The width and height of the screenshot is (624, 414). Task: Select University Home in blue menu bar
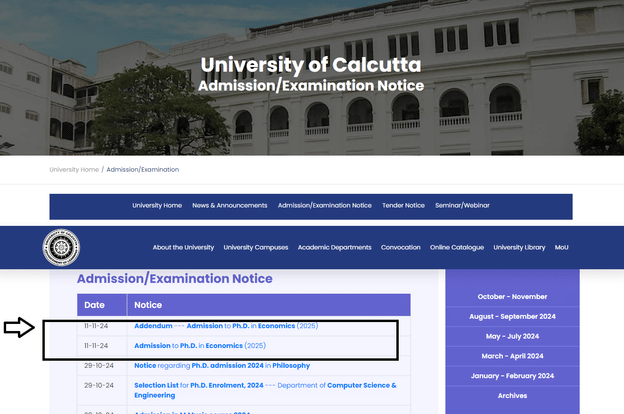157,205
